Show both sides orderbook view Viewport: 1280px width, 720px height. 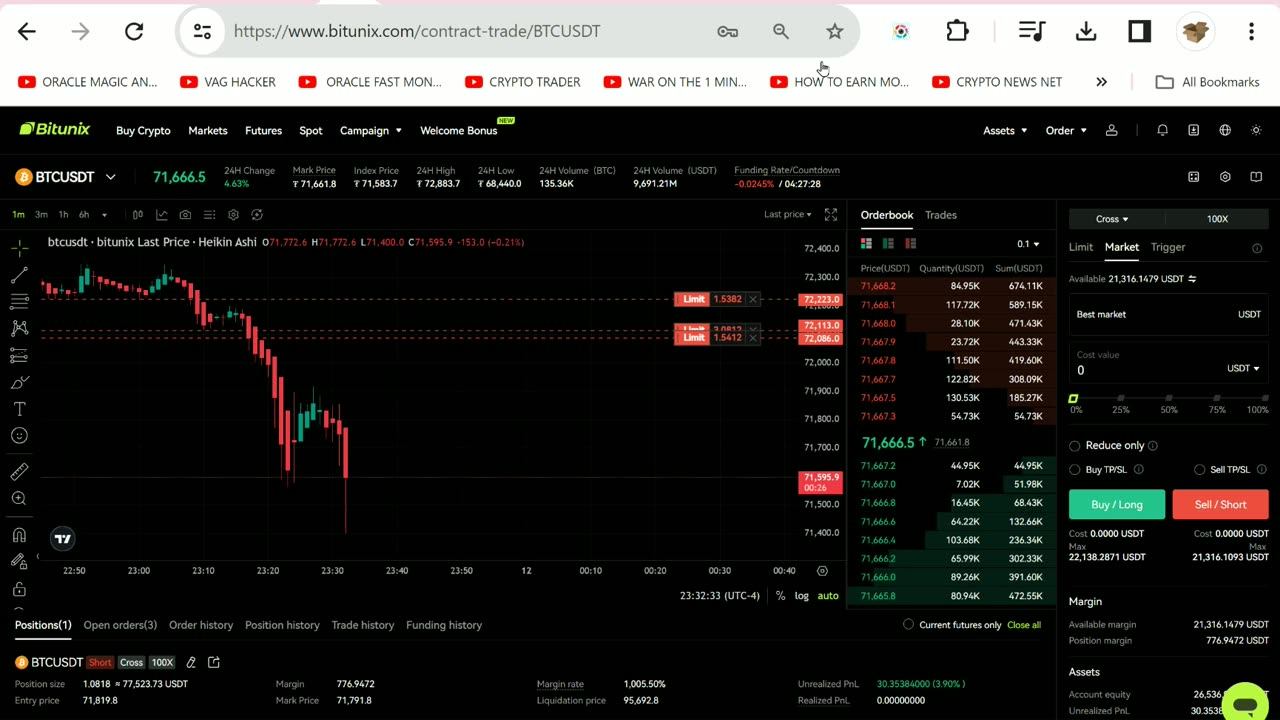click(x=866, y=243)
